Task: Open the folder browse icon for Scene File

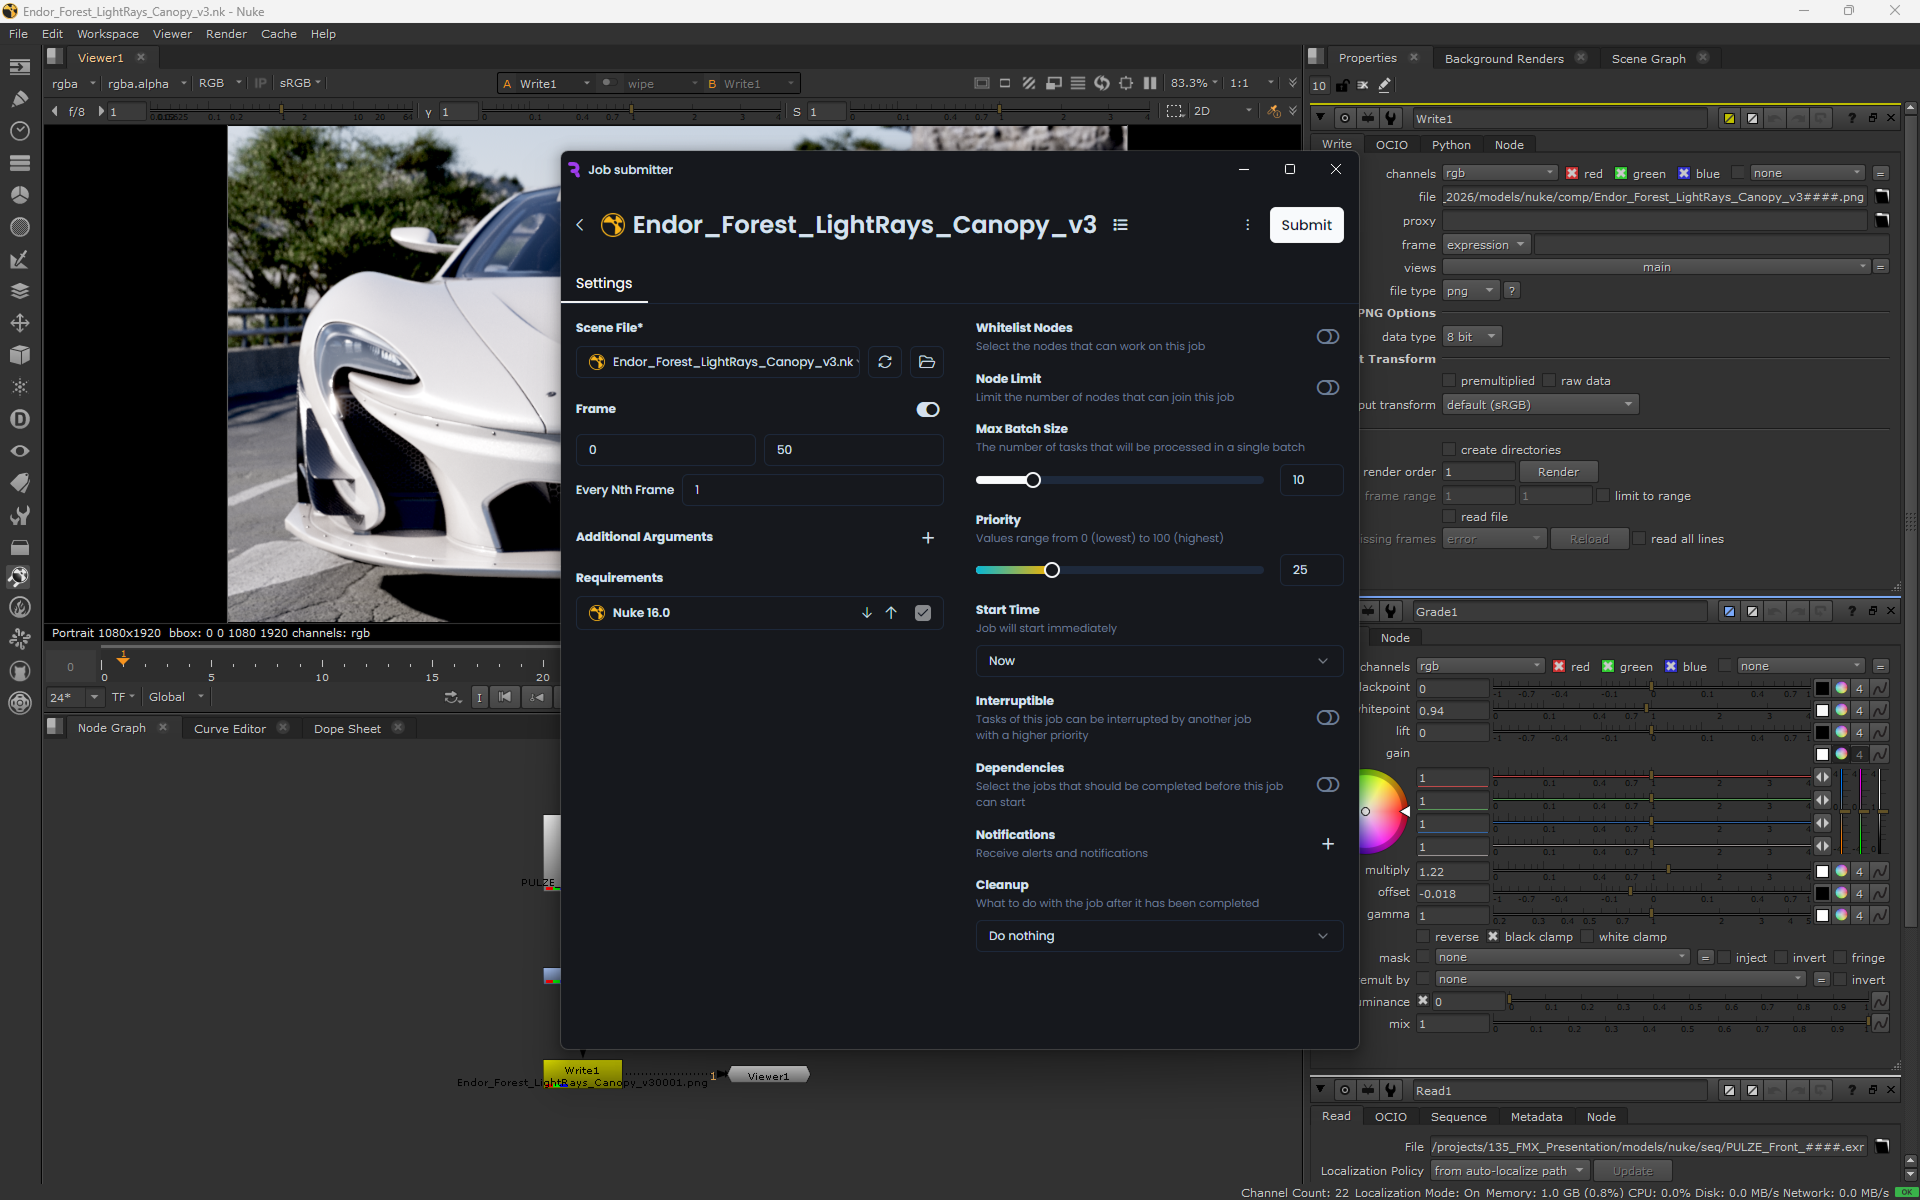Action: [927, 362]
